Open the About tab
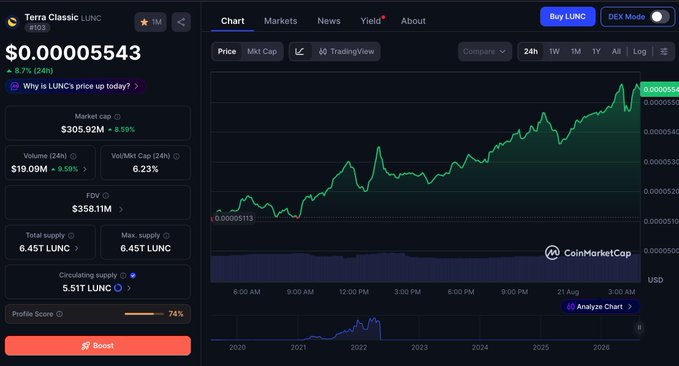The image size is (679, 366). coord(413,21)
